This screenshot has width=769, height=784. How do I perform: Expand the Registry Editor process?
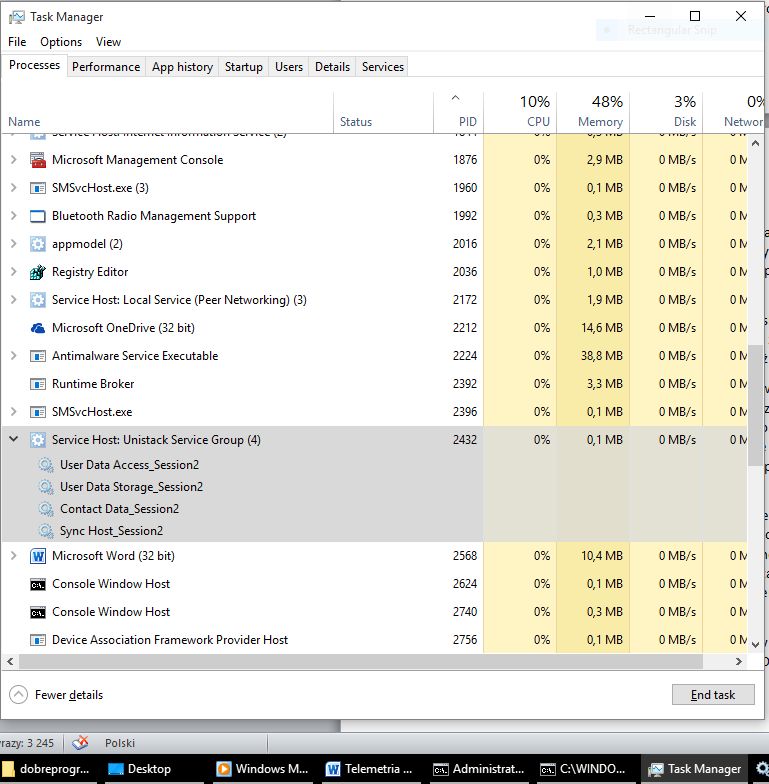pos(14,272)
